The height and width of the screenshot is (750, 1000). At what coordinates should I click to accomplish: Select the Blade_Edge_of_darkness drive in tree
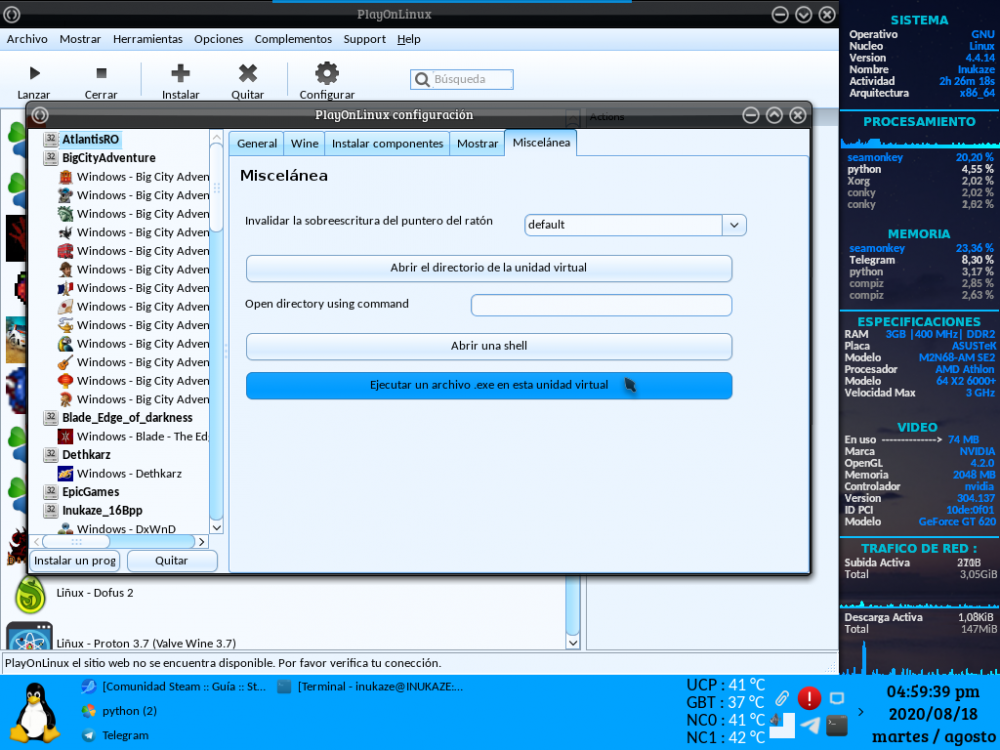(127, 418)
